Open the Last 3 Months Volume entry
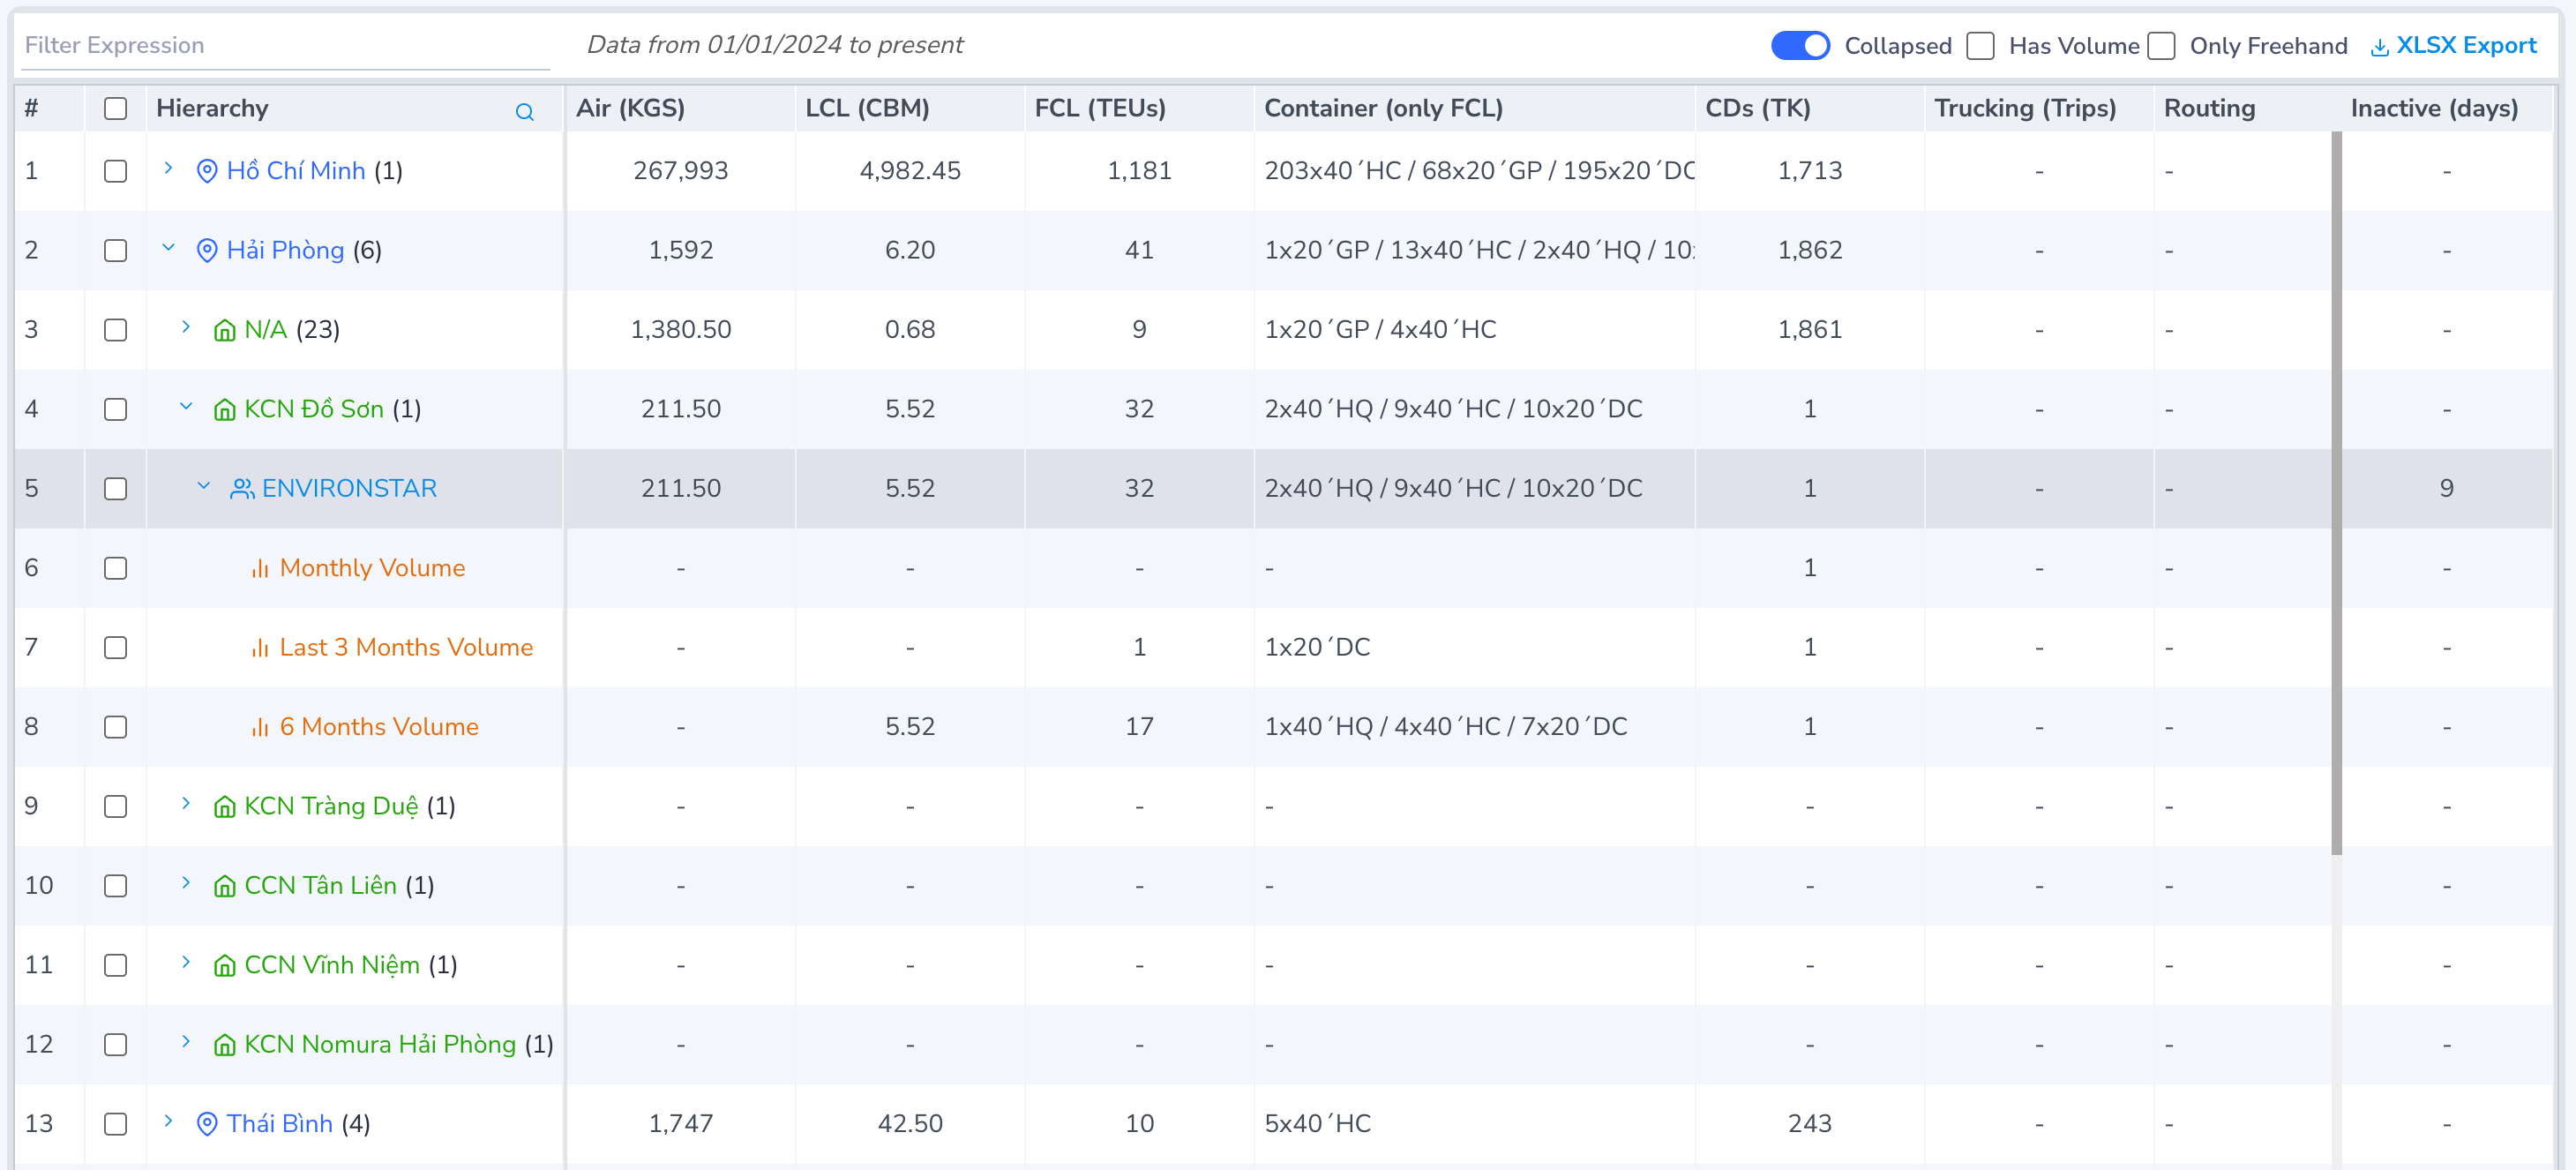Image resolution: width=2576 pixels, height=1170 pixels. tap(406, 647)
